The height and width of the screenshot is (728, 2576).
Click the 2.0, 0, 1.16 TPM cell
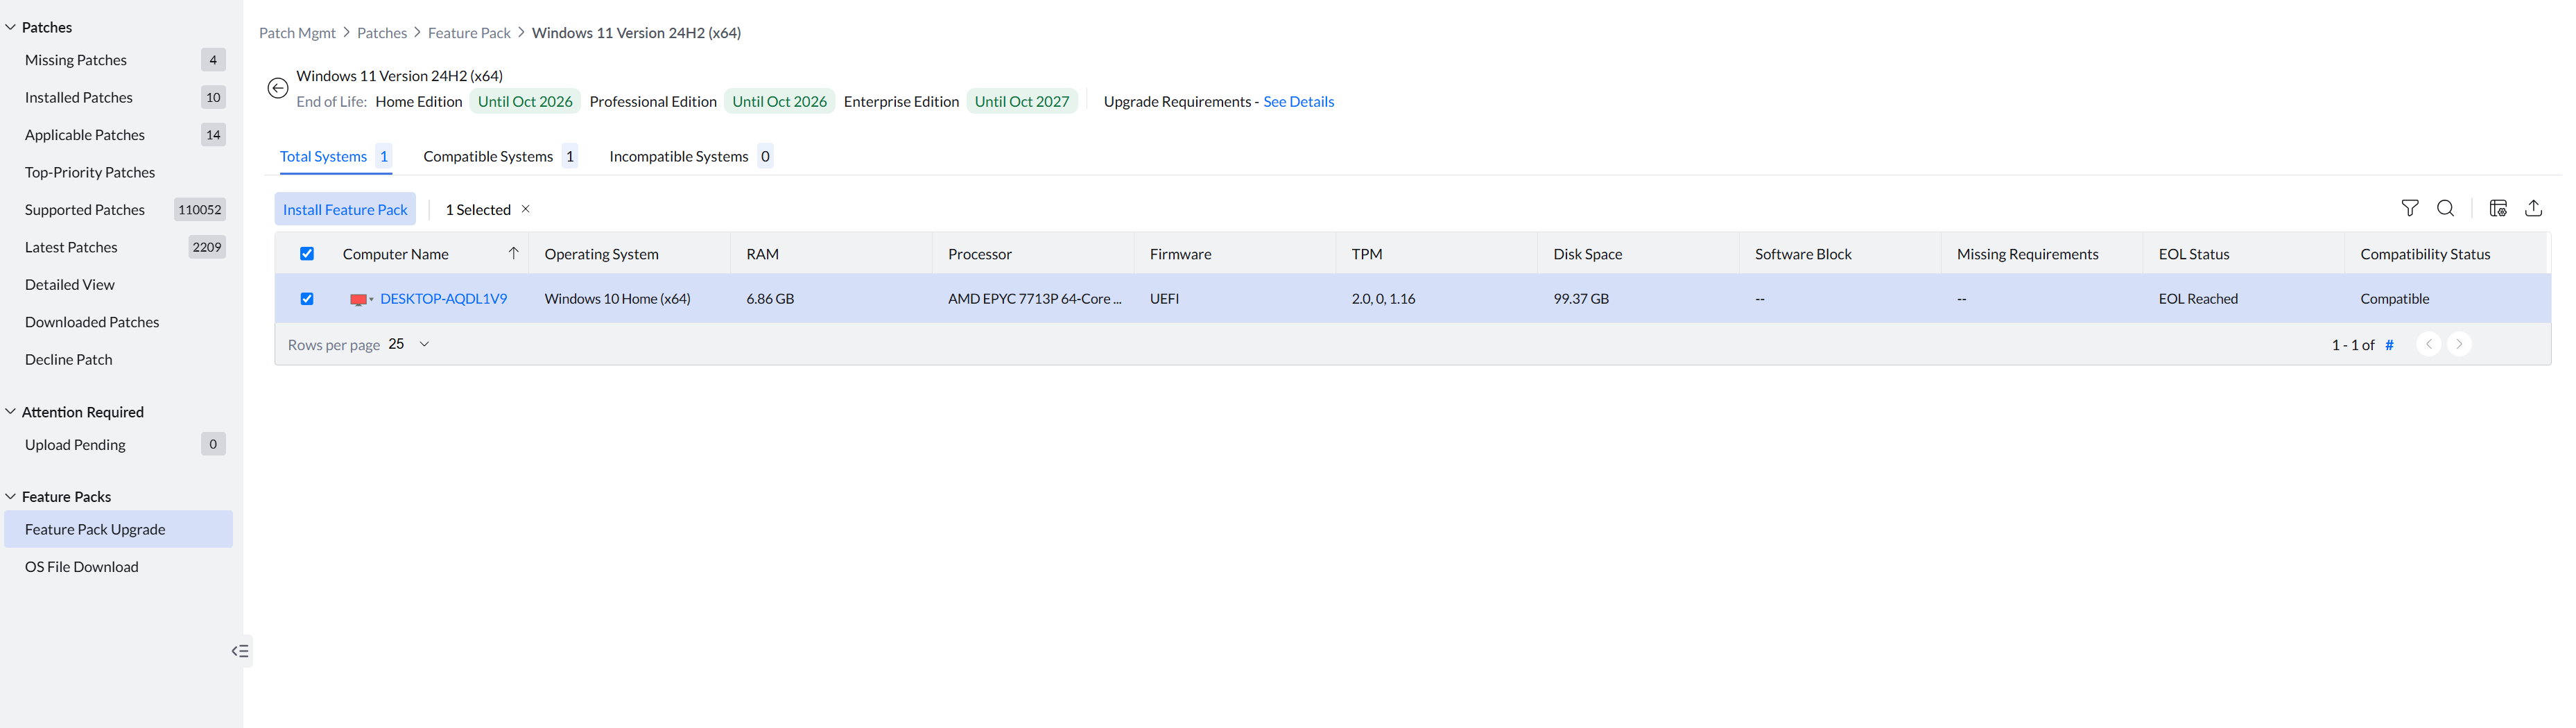tap(1383, 299)
